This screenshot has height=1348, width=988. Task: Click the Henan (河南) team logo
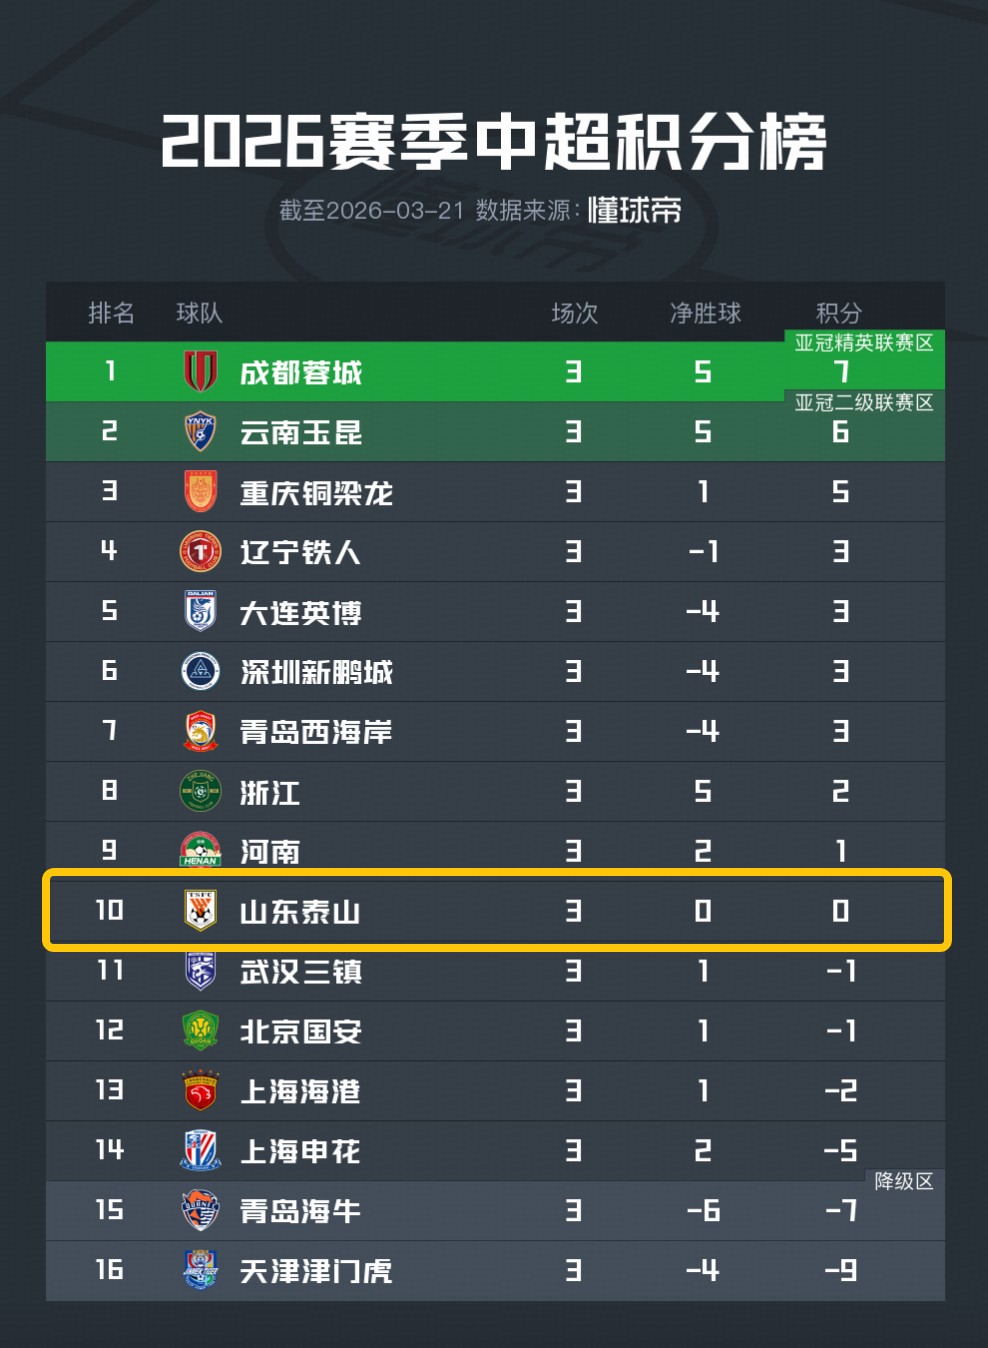(200, 850)
